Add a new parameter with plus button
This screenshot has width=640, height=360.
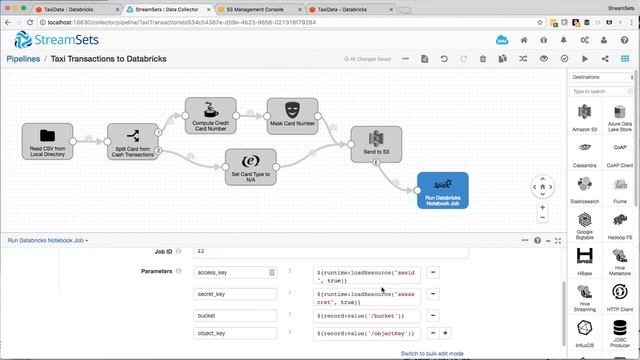tap(445, 333)
